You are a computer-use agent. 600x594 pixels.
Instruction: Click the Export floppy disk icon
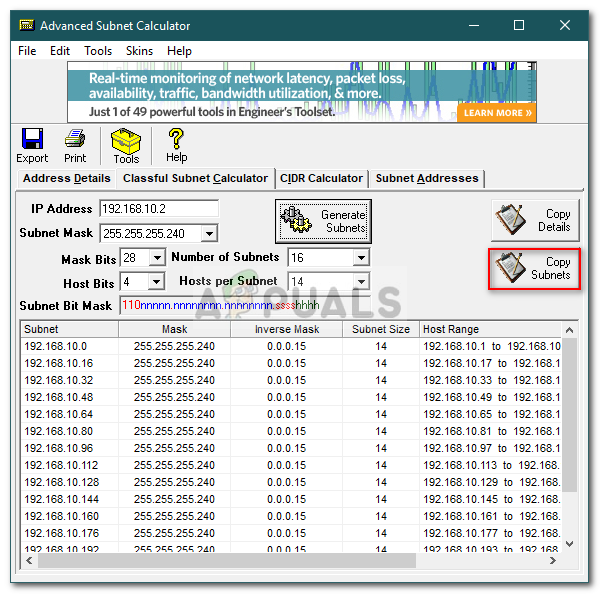[32, 139]
